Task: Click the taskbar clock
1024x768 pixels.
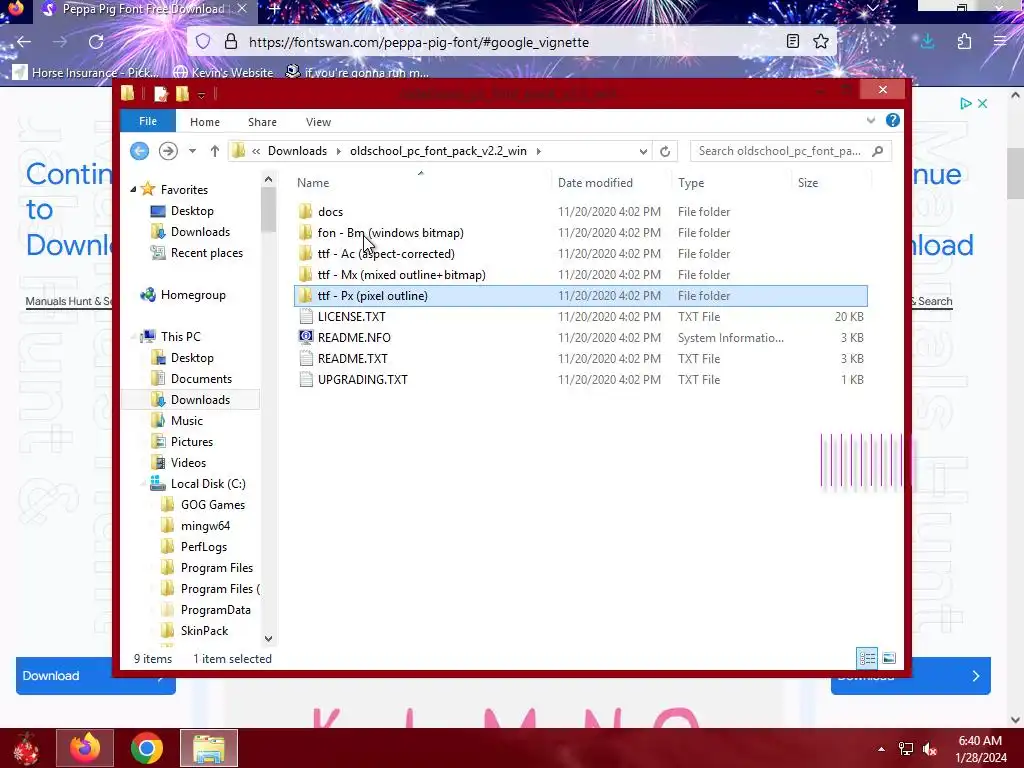Action: pos(980,749)
